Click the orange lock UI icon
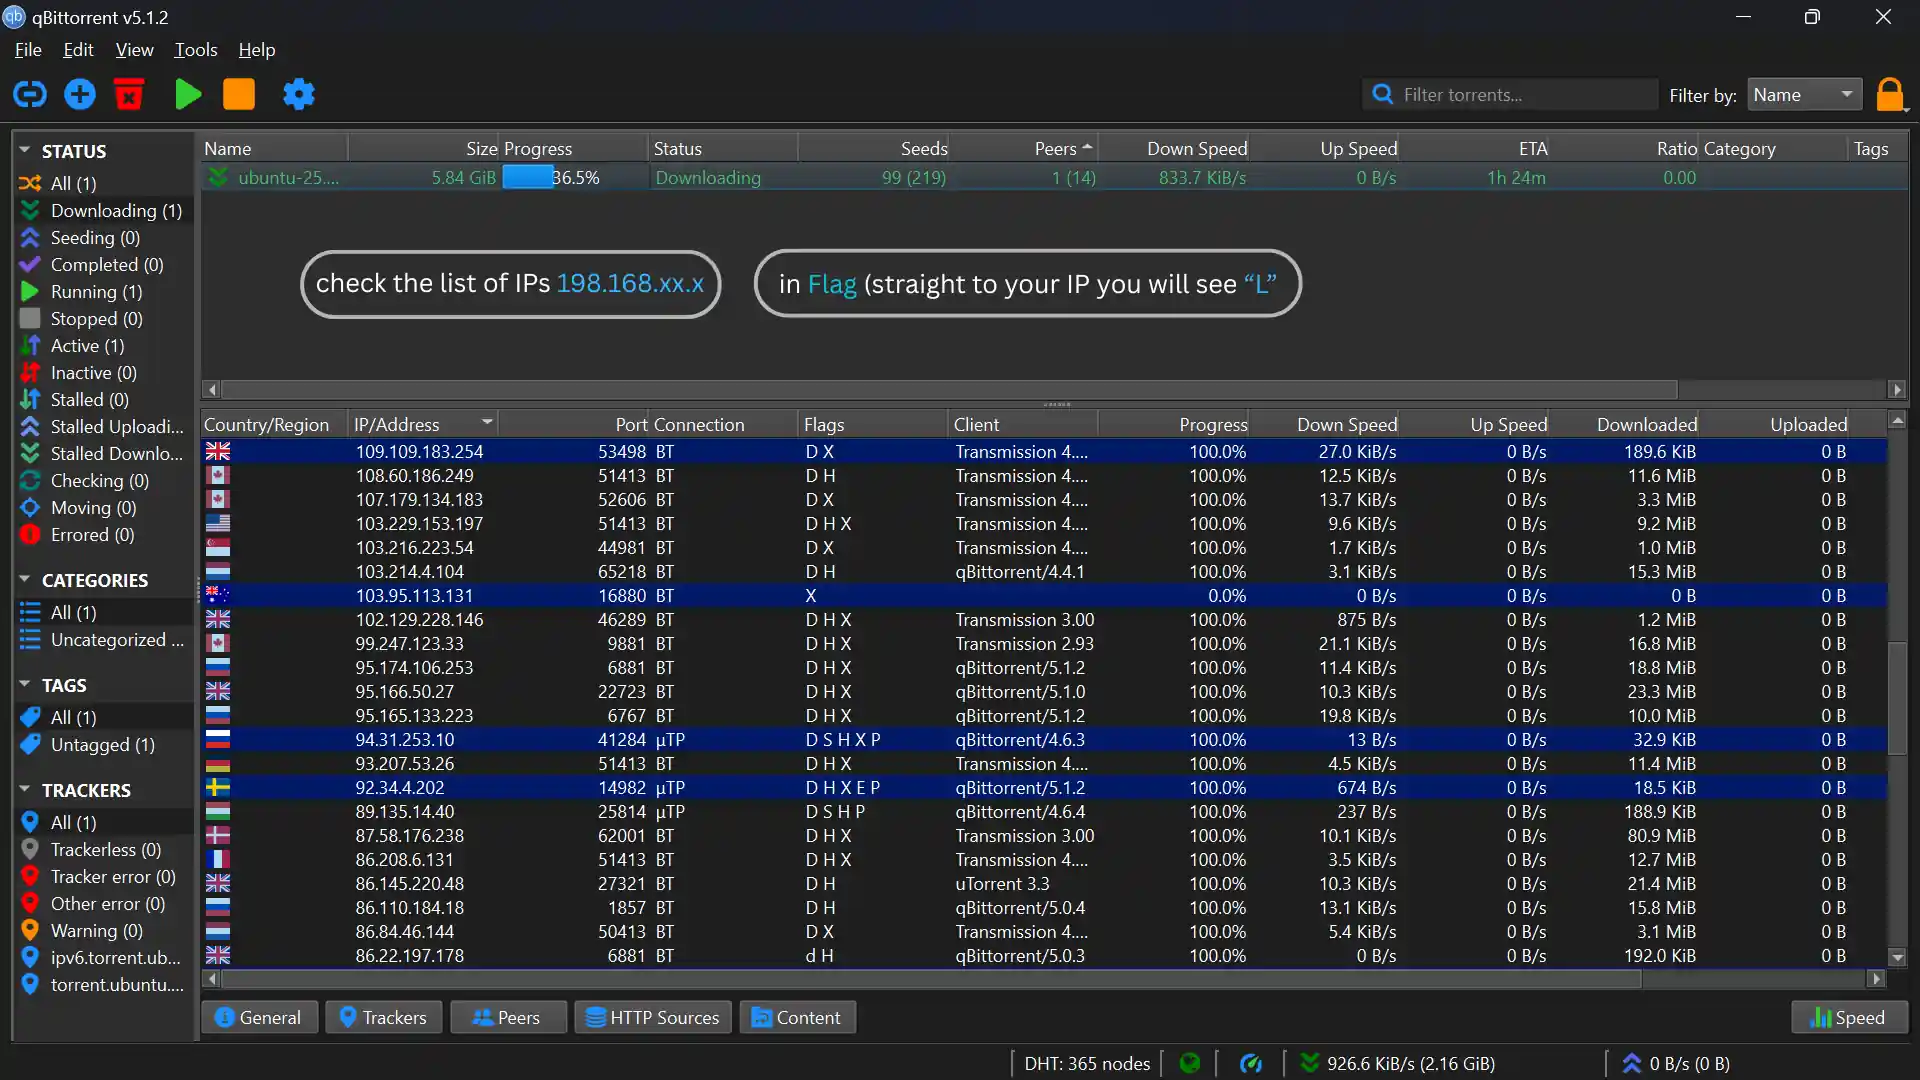Screen dimensions: 1920x1080 tap(1890, 94)
